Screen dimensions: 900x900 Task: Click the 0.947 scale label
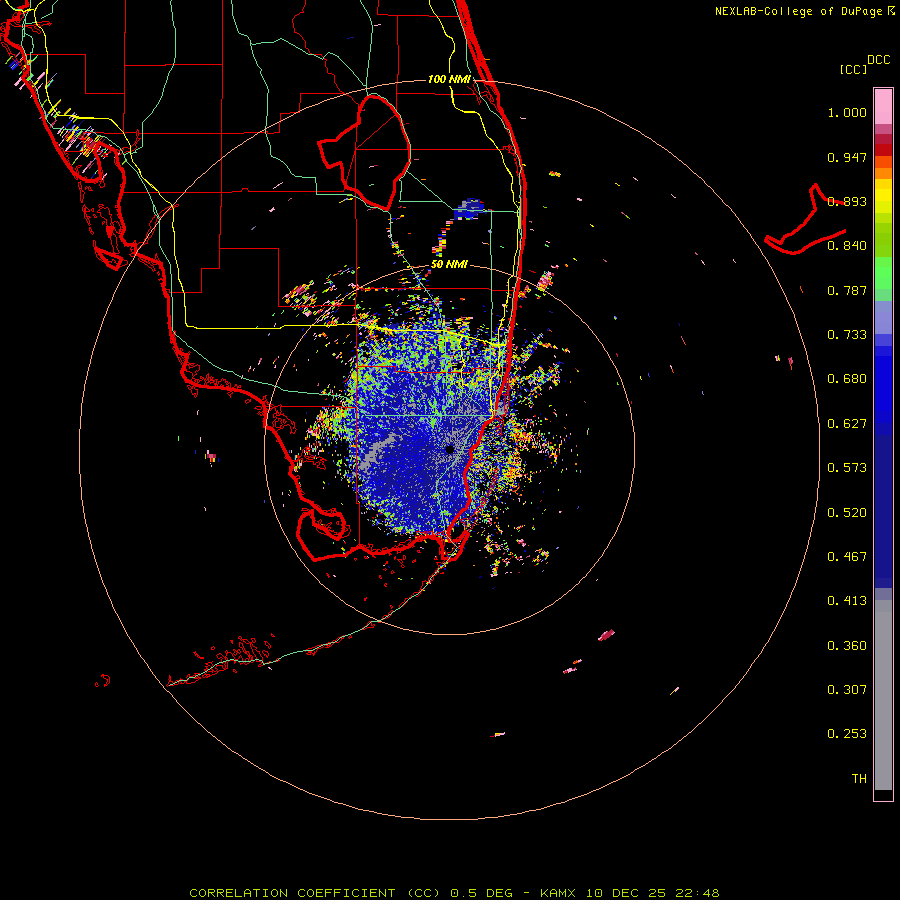click(x=847, y=157)
